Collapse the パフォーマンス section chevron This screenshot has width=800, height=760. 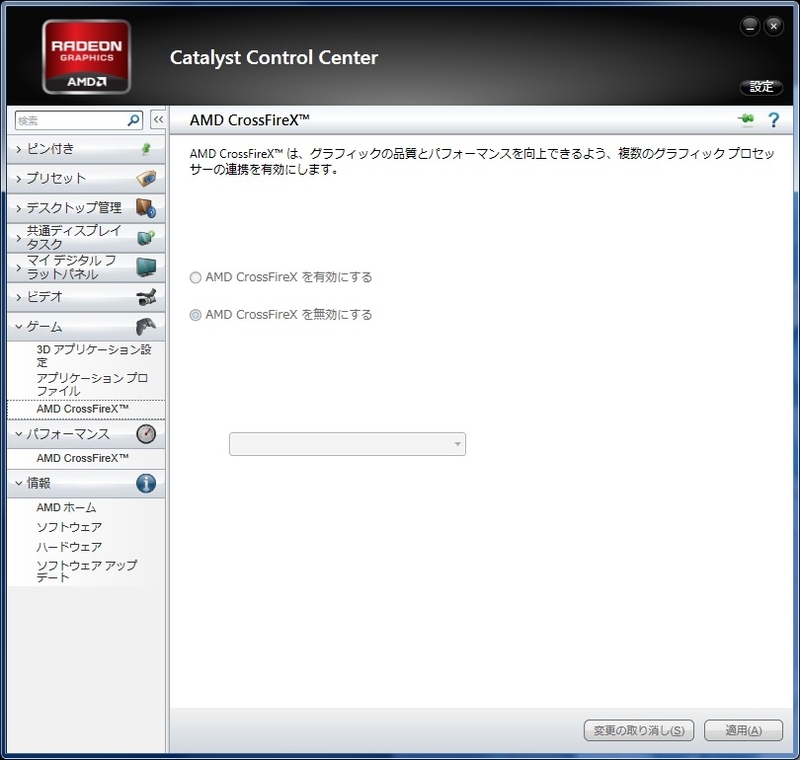click(x=18, y=434)
